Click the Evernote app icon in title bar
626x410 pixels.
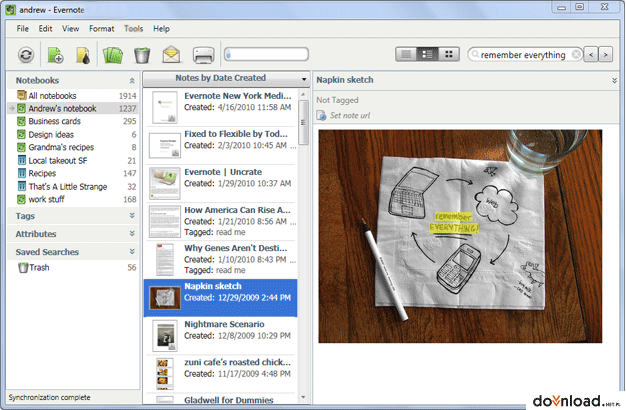[x=11, y=10]
